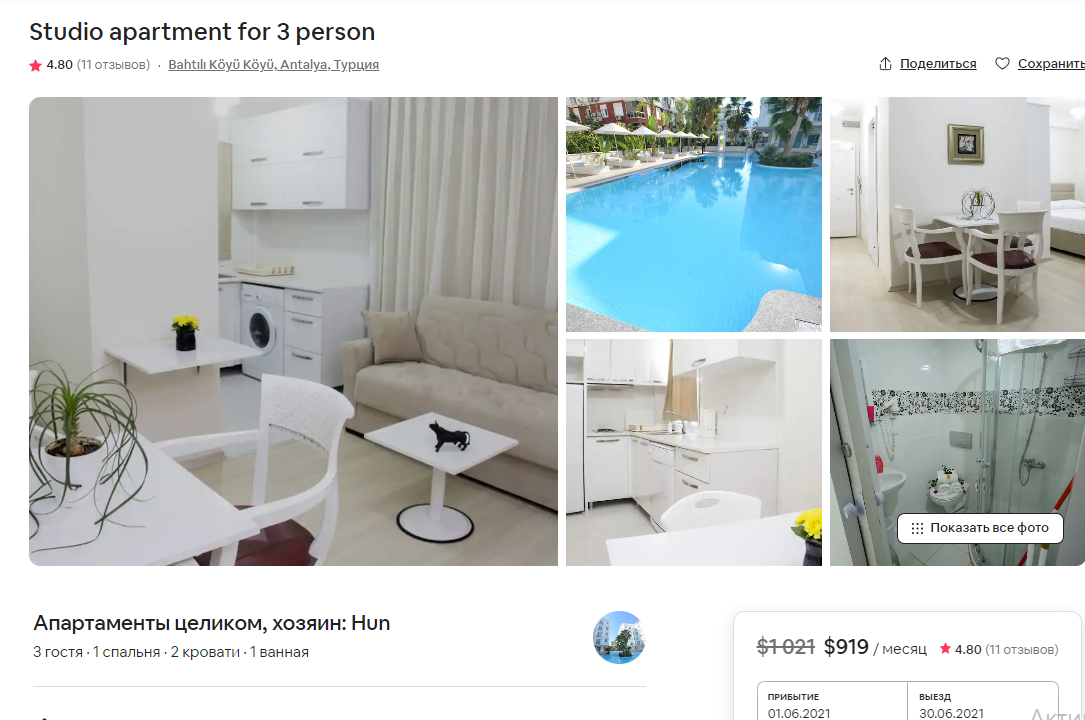The height and width of the screenshot is (720, 1085).
Task: Open the Выезд checkout date field
Action: (x=983, y=701)
